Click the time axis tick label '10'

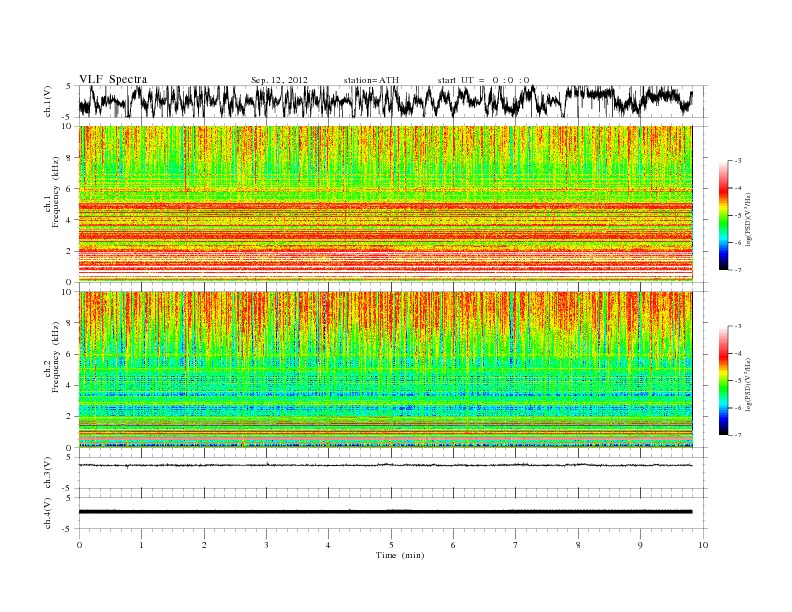click(703, 545)
